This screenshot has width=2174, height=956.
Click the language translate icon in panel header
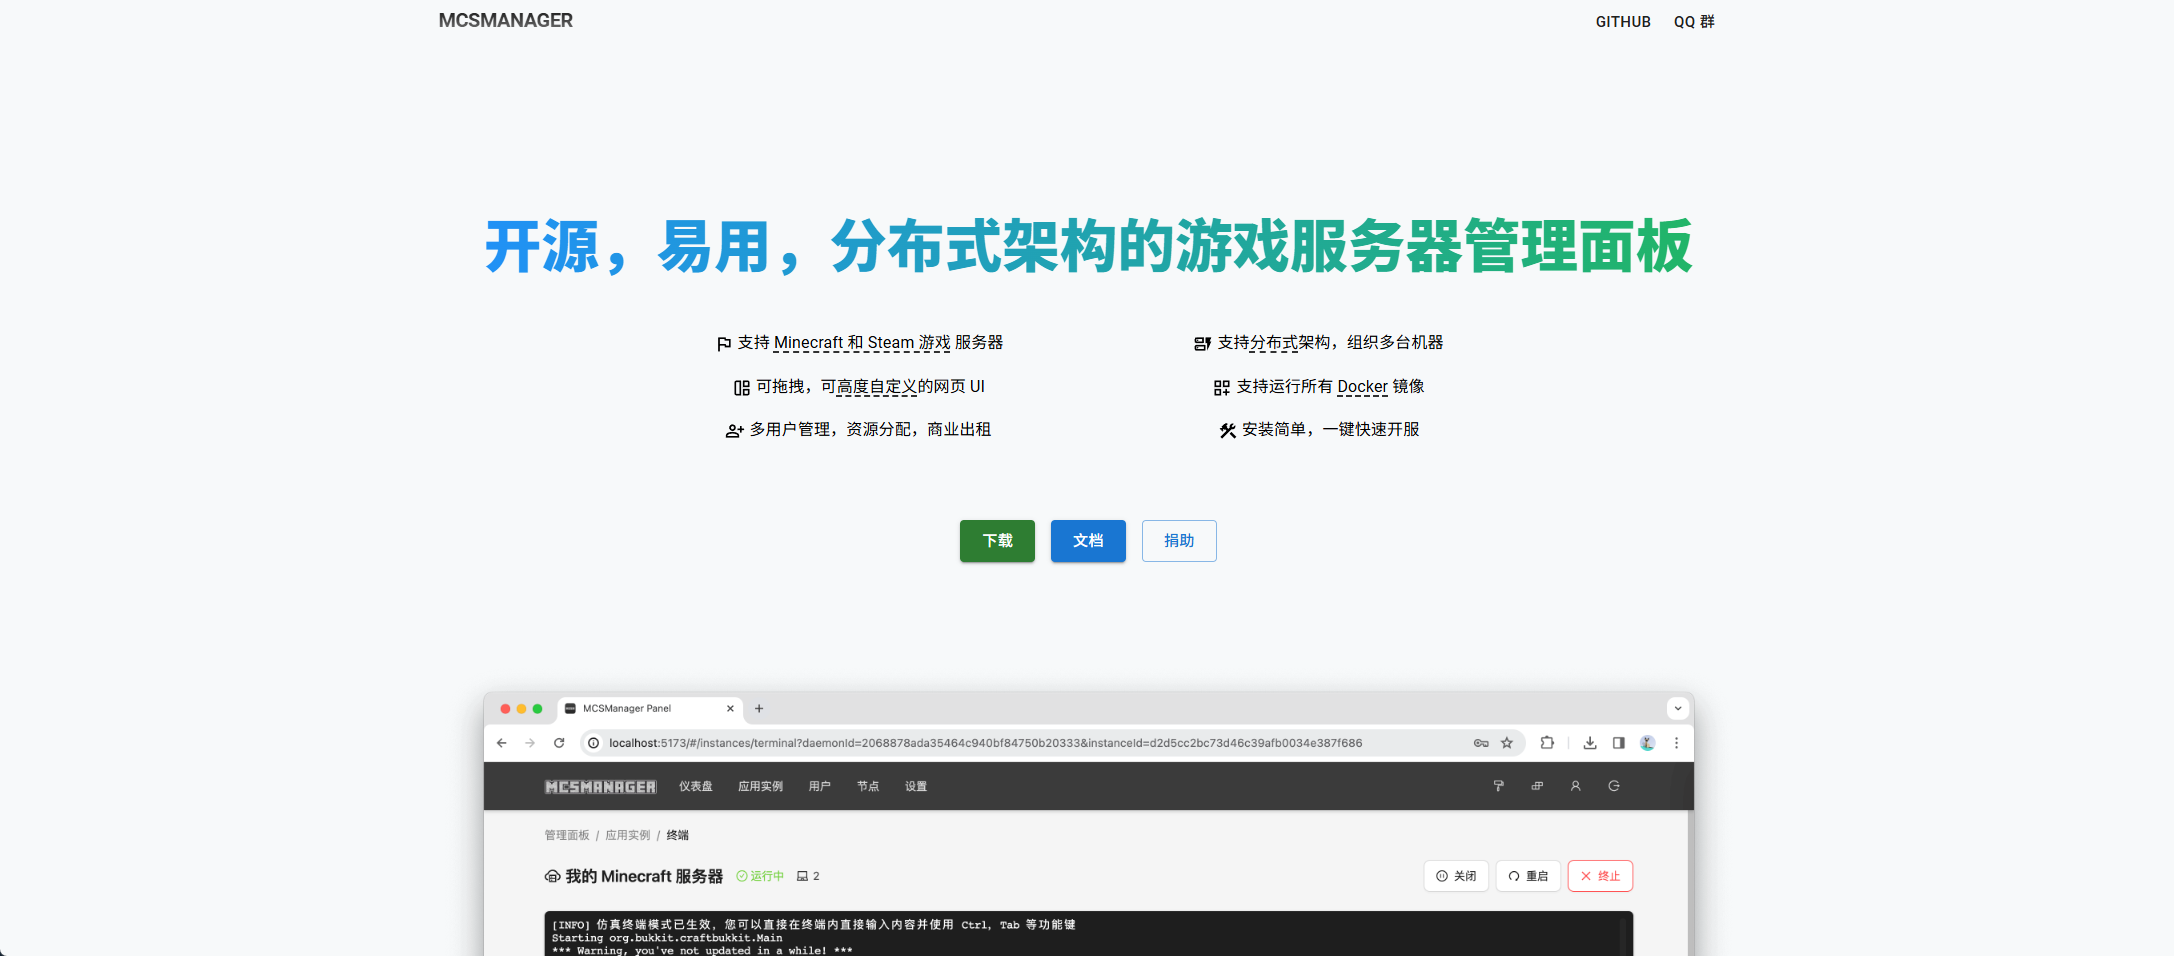(x=1537, y=786)
